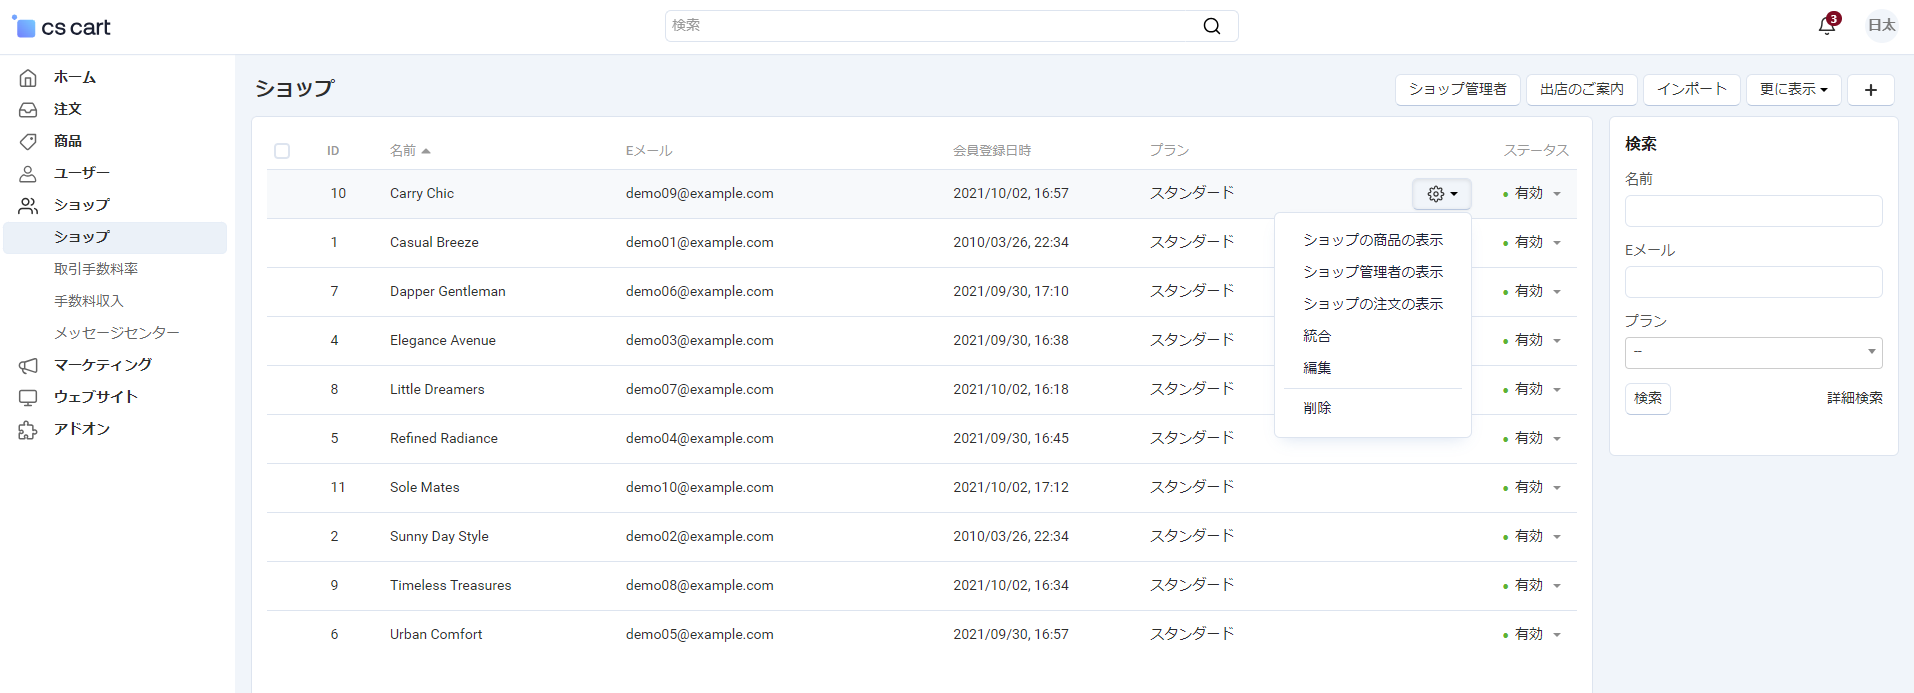Open the Home sidebar icon

28,77
